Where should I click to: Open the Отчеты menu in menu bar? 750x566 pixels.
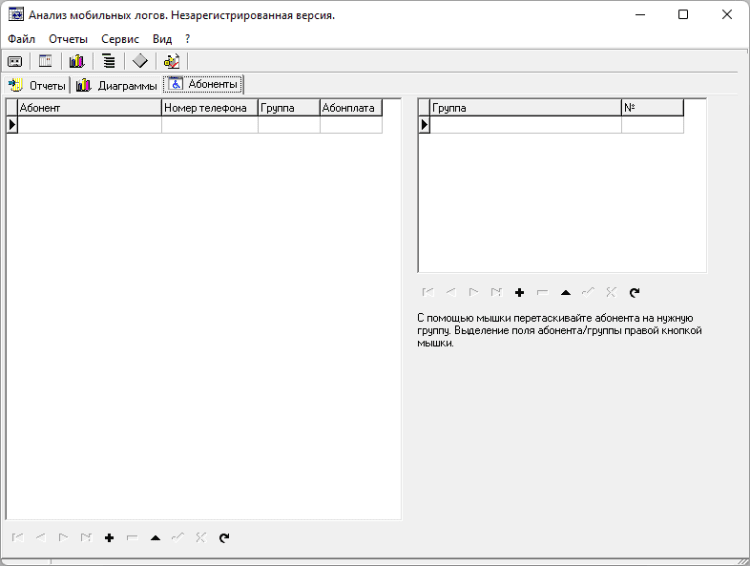[x=68, y=39]
